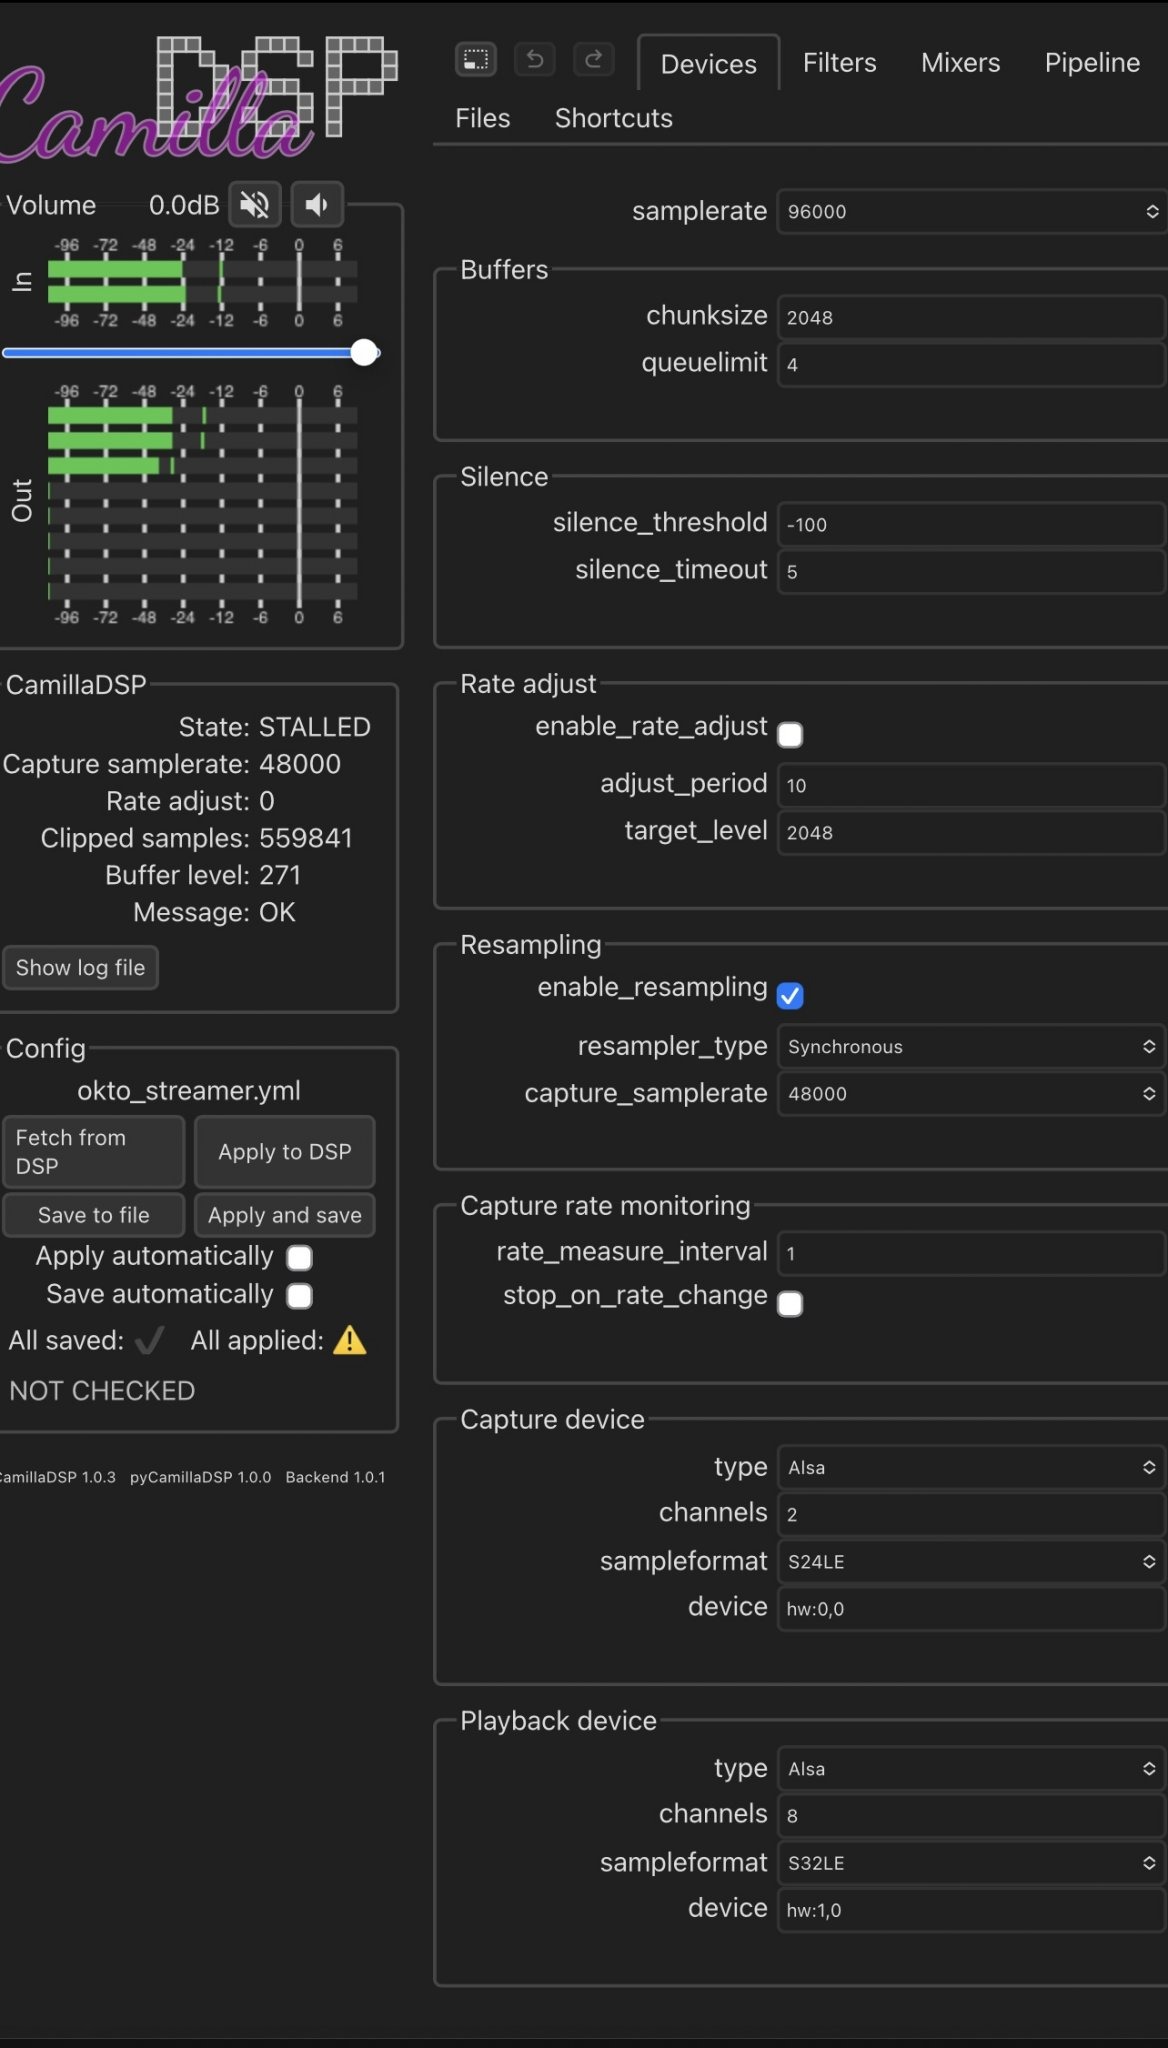The height and width of the screenshot is (2048, 1168).
Task: Click the Capture samplerate: 48000 status
Action: pos(172,764)
